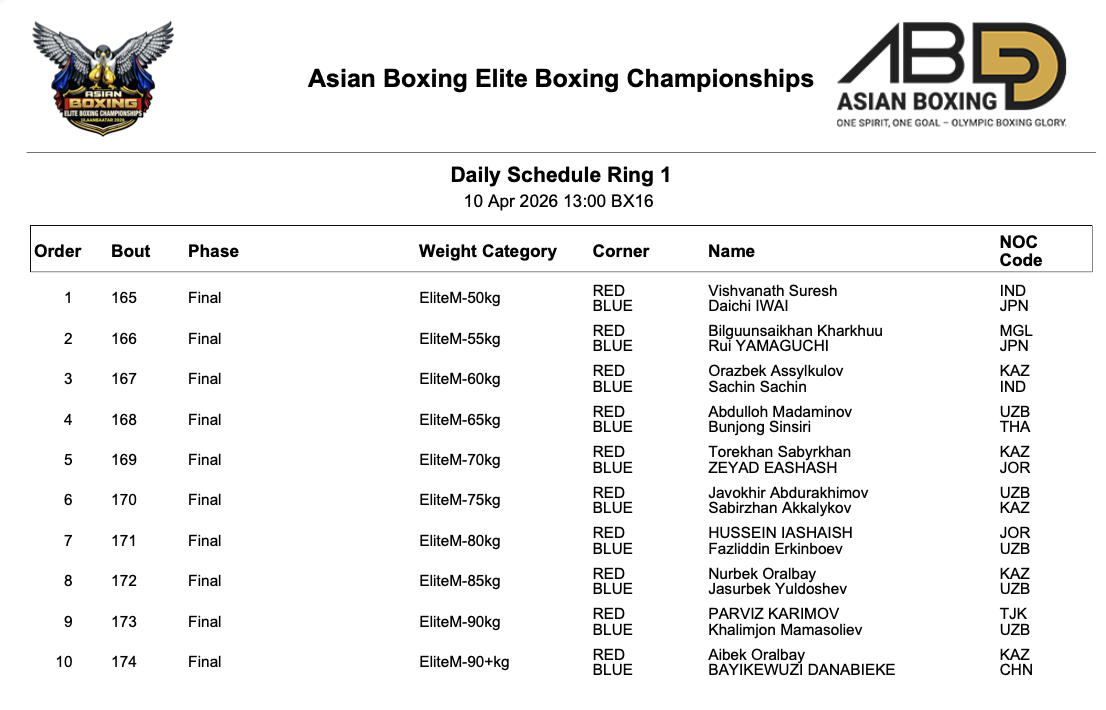The width and height of the screenshot is (1106, 710).
Task: Select boxer name ZEYAD EASHASH
Action: click(773, 468)
